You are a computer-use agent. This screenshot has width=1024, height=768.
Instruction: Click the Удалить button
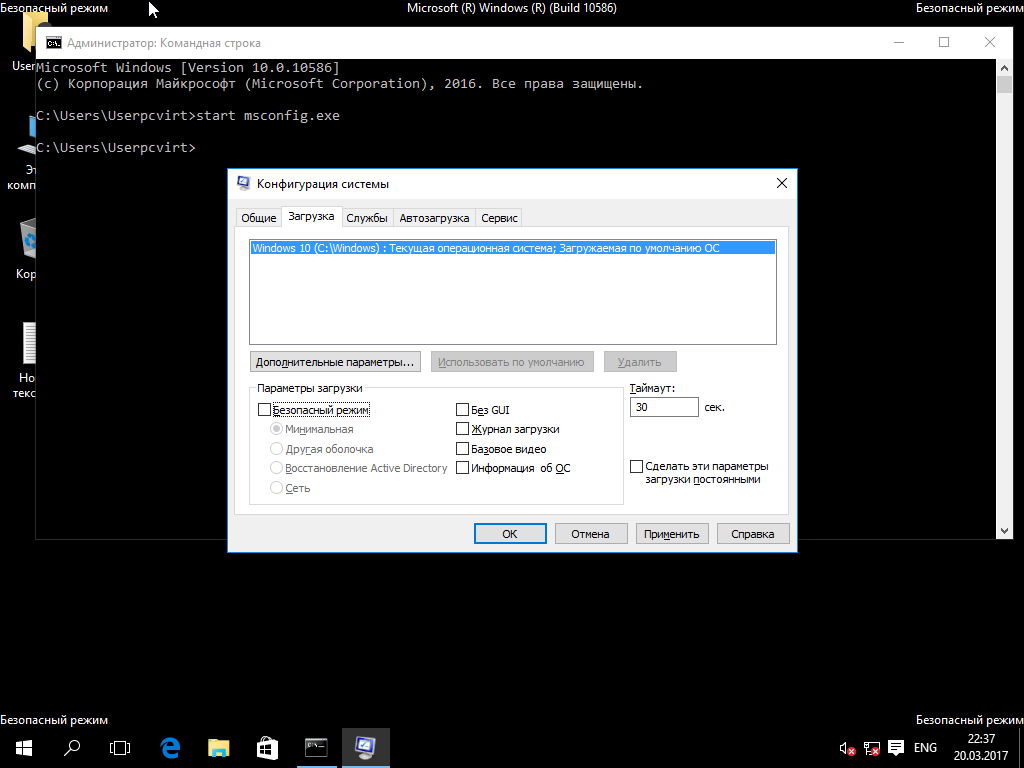point(639,362)
